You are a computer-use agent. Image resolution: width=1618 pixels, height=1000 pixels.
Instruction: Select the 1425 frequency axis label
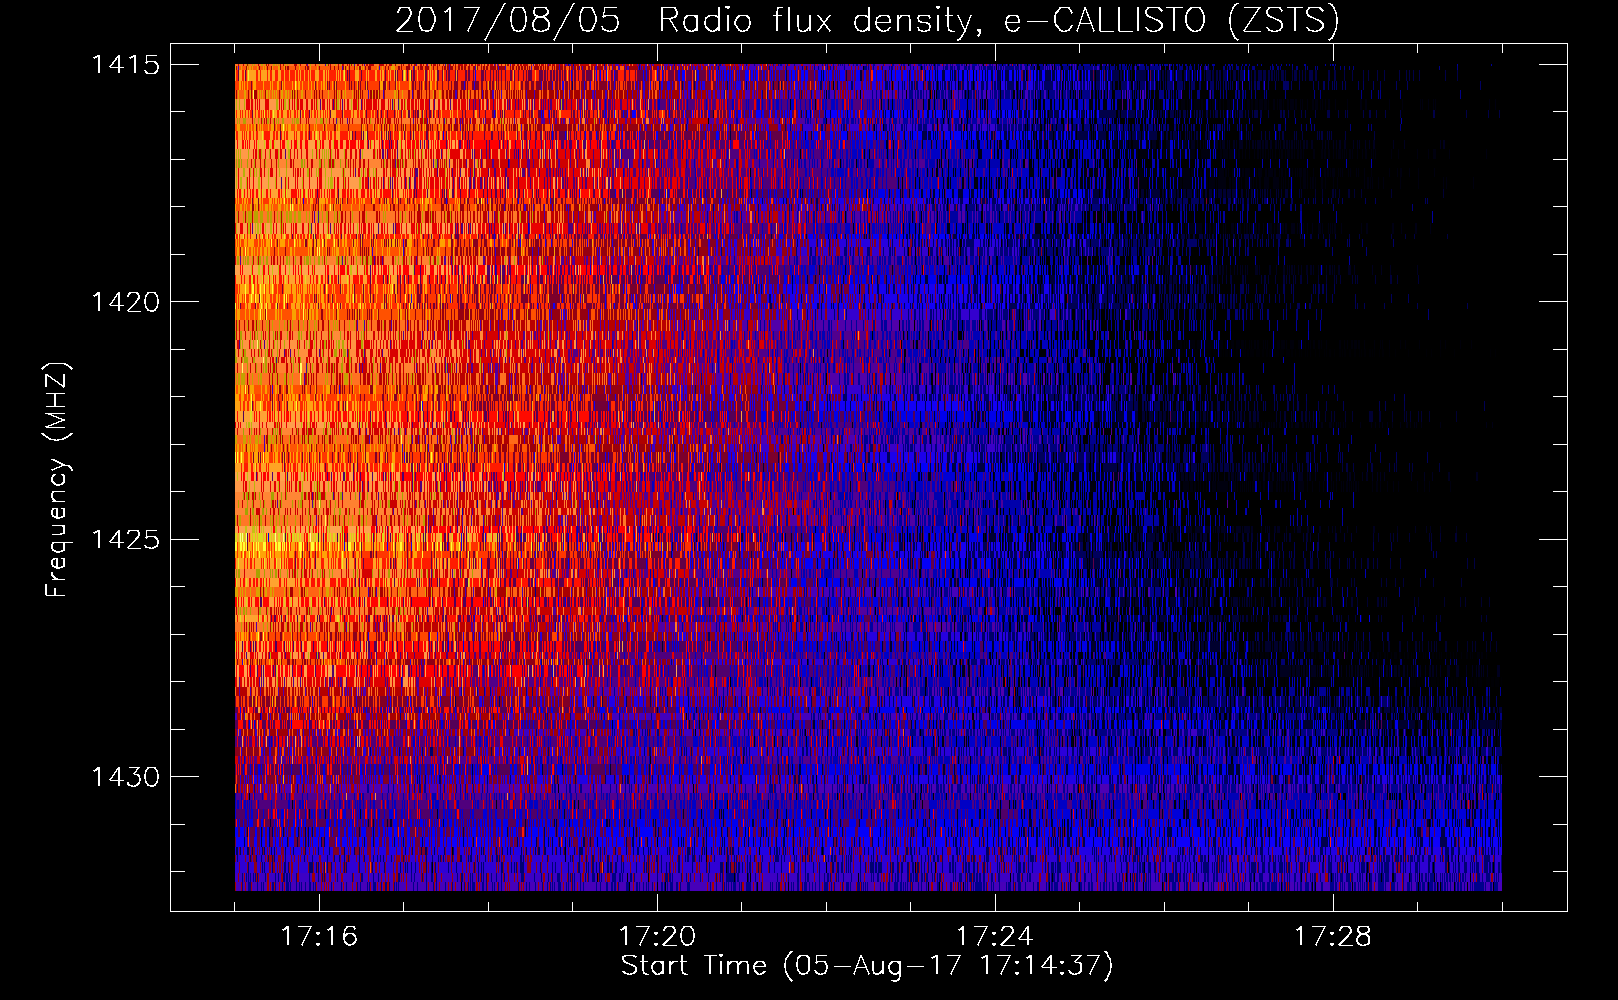click(x=125, y=540)
